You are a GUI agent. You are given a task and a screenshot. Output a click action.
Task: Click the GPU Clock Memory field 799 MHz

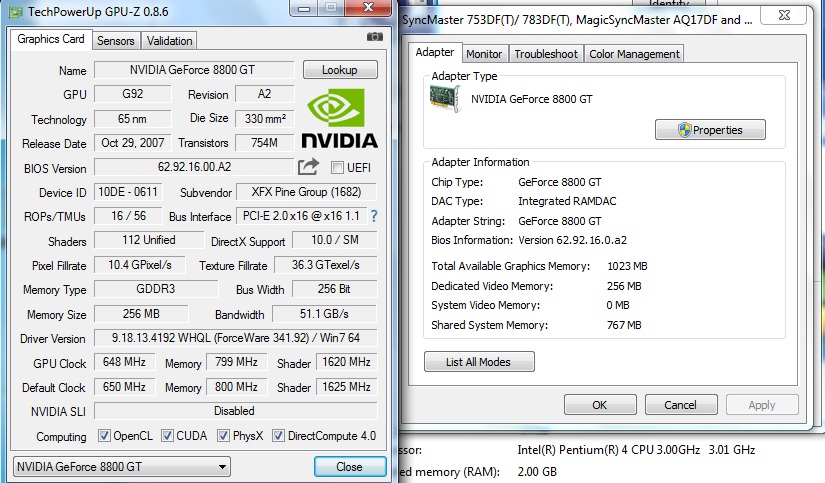coord(236,362)
